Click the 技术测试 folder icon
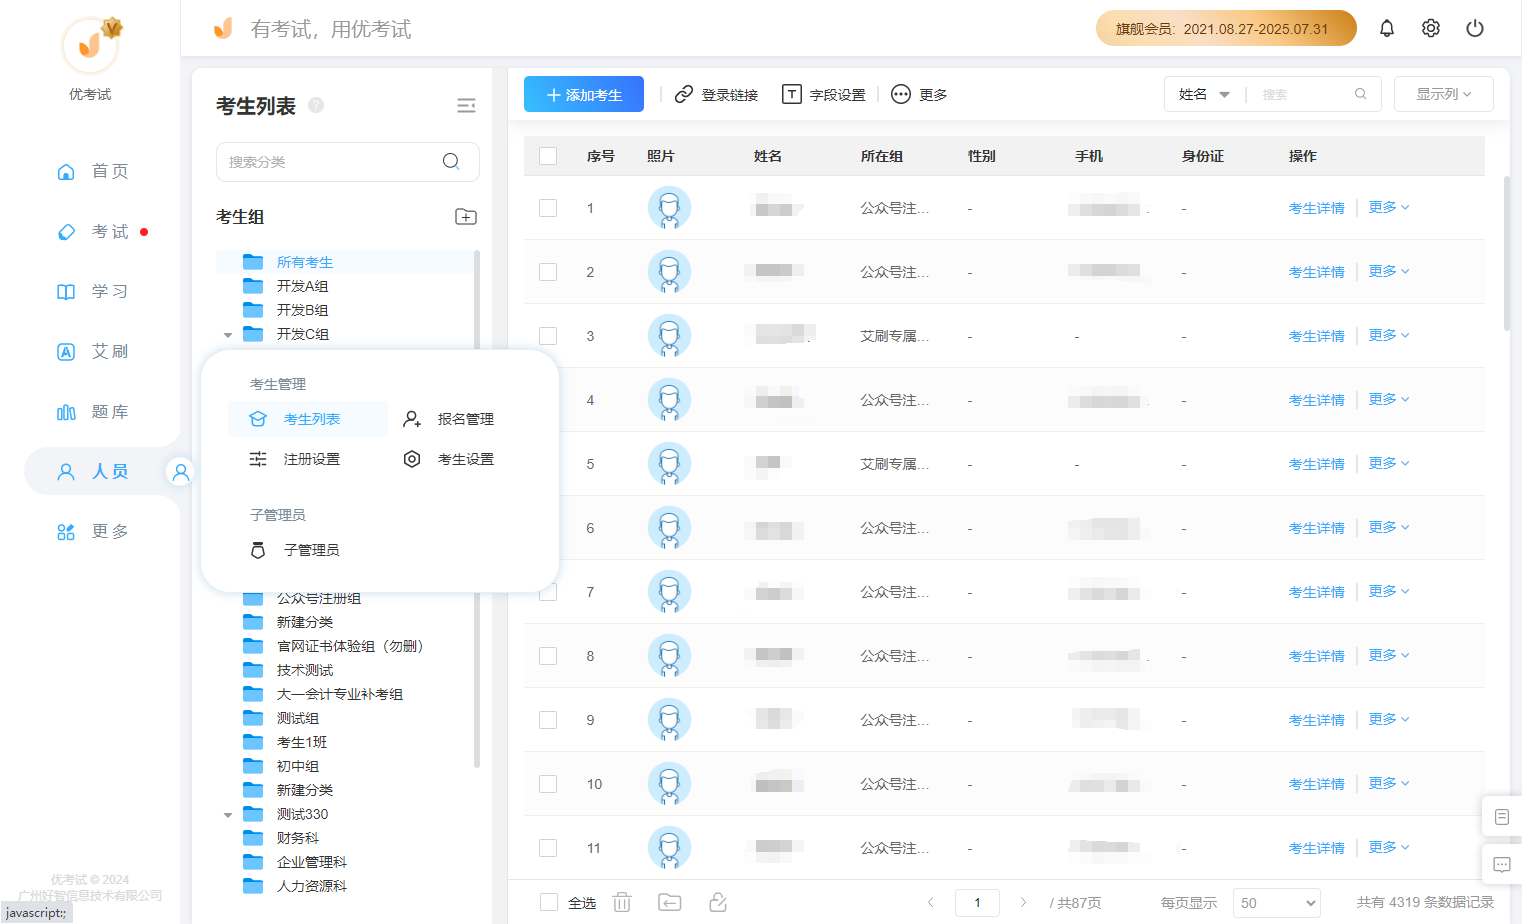 coord(253,670)
